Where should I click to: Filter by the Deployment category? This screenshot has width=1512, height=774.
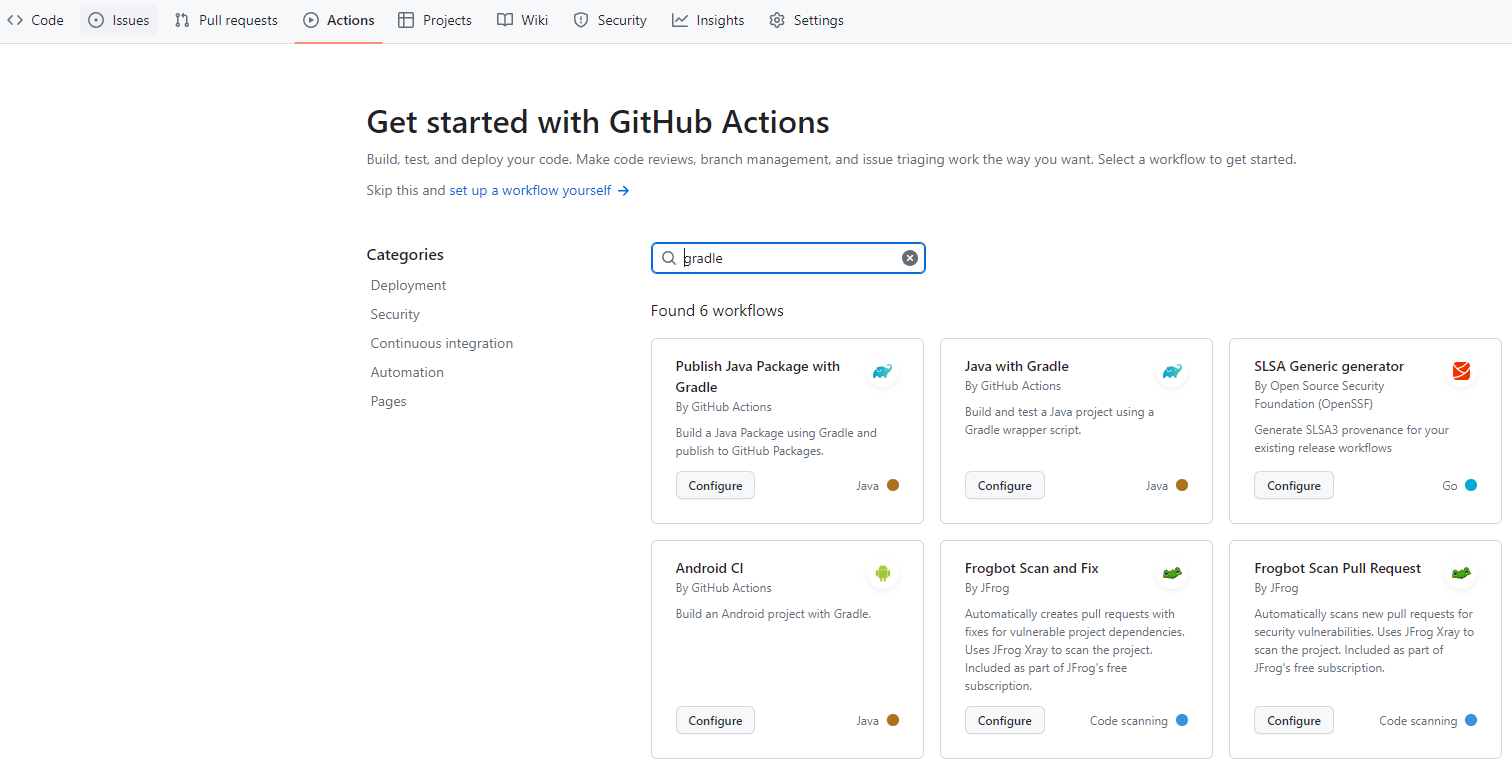[x=408, y=285]
